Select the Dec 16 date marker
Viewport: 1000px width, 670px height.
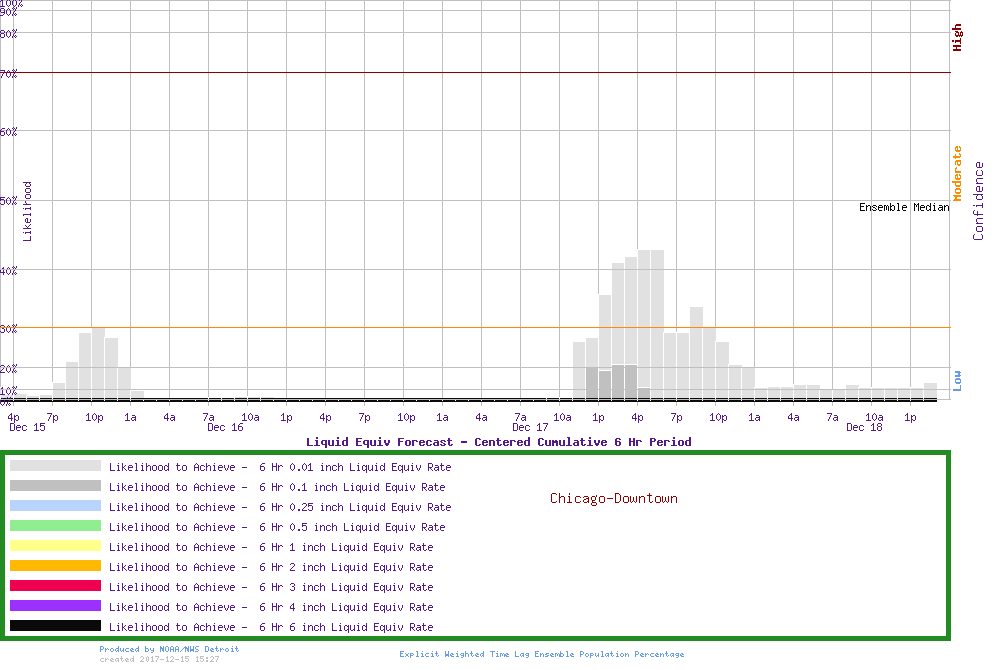[x=225, y=428]
